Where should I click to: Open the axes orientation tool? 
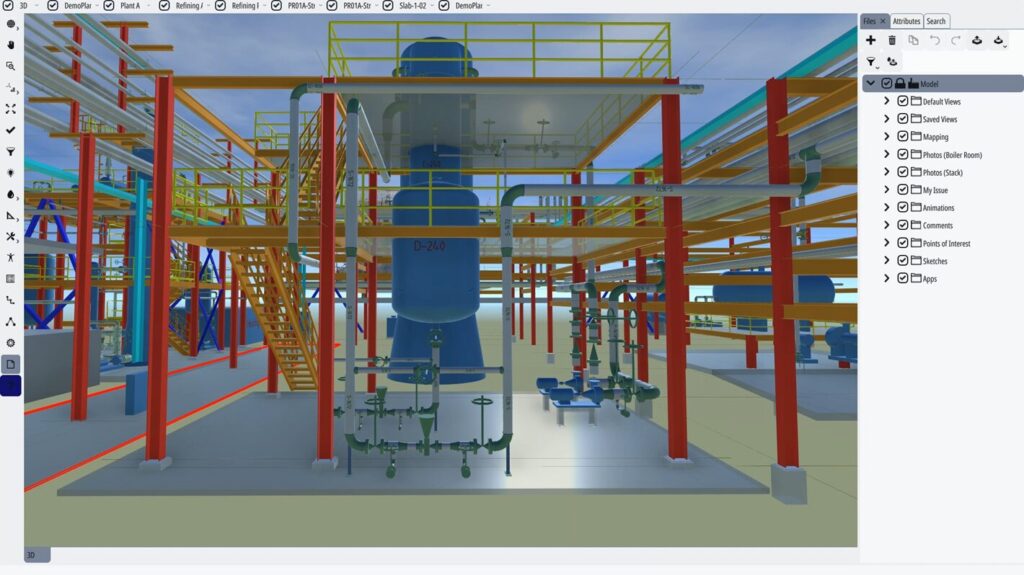(10, 88)
